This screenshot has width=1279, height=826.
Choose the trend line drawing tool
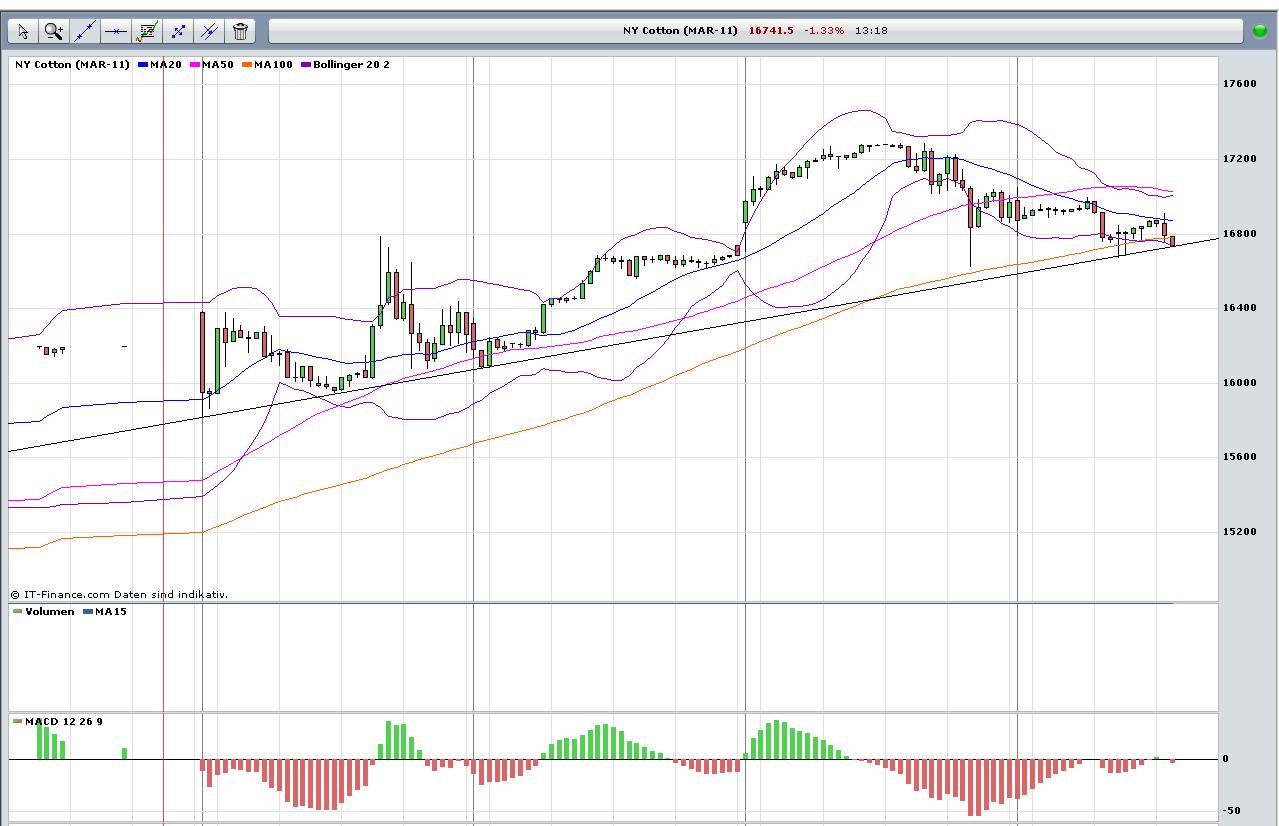[85, 31]
